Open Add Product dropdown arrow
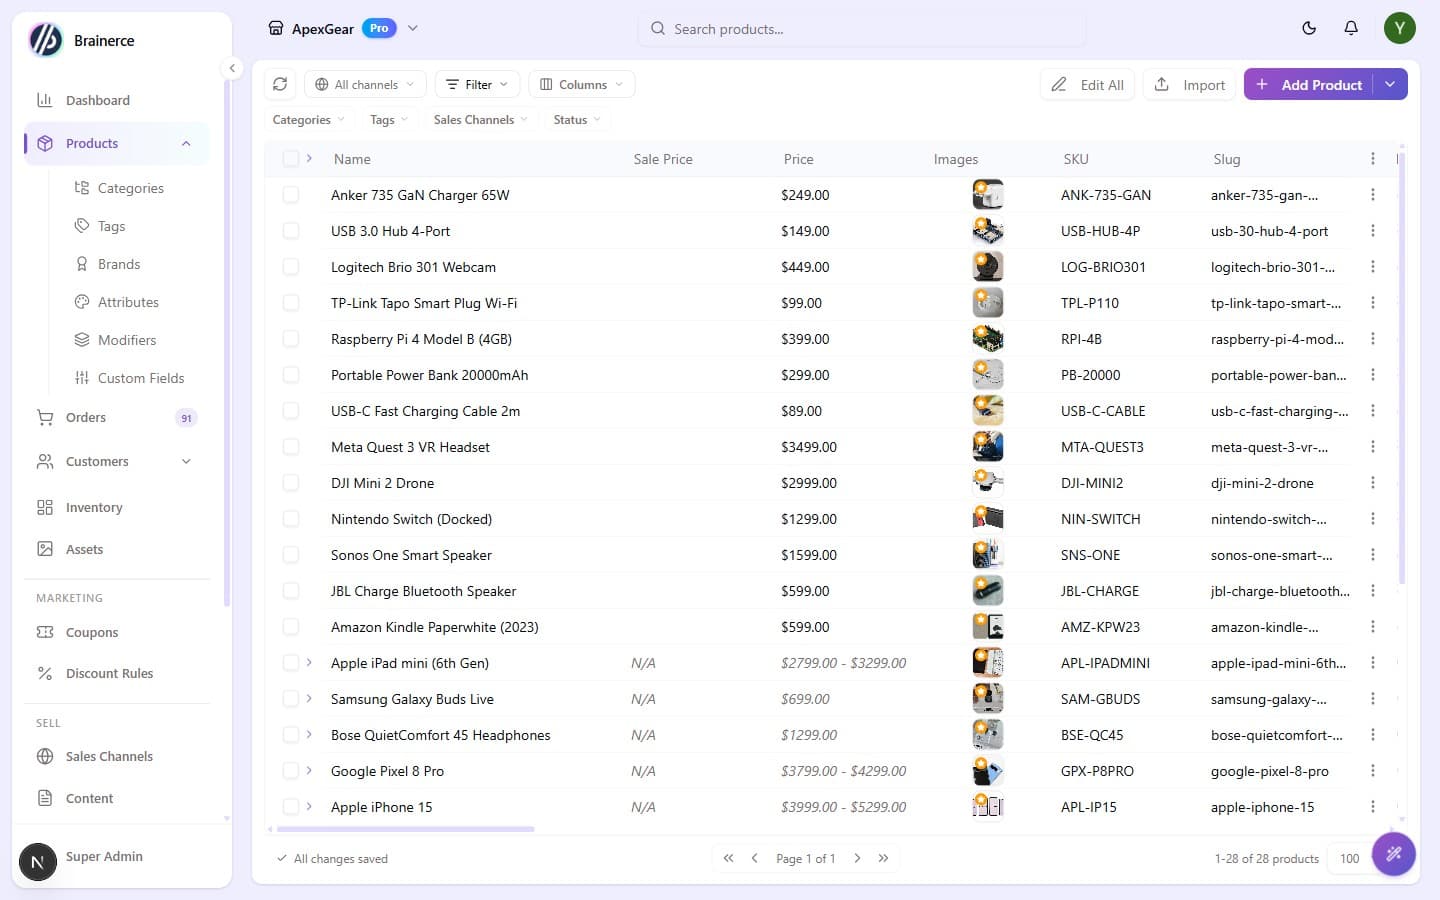This screenshot has width=1440, height=900. click(x=1390, y=84)
